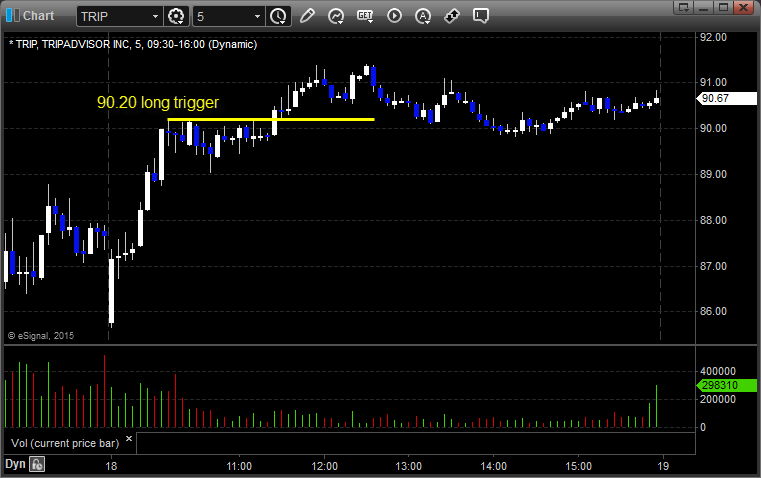The width and height of the screenshot is (761, 478).
Task: Minimize the Chart window
Action: [x=704, y=7]
